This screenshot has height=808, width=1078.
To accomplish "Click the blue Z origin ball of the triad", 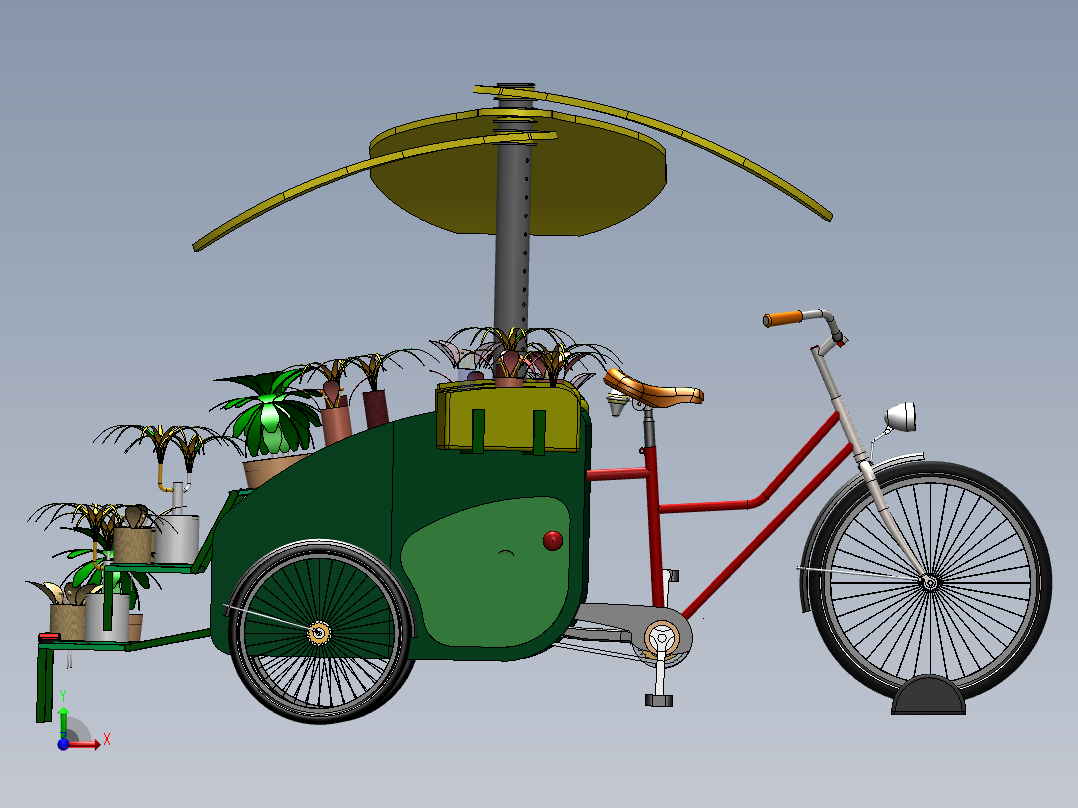I will (63, 744).
